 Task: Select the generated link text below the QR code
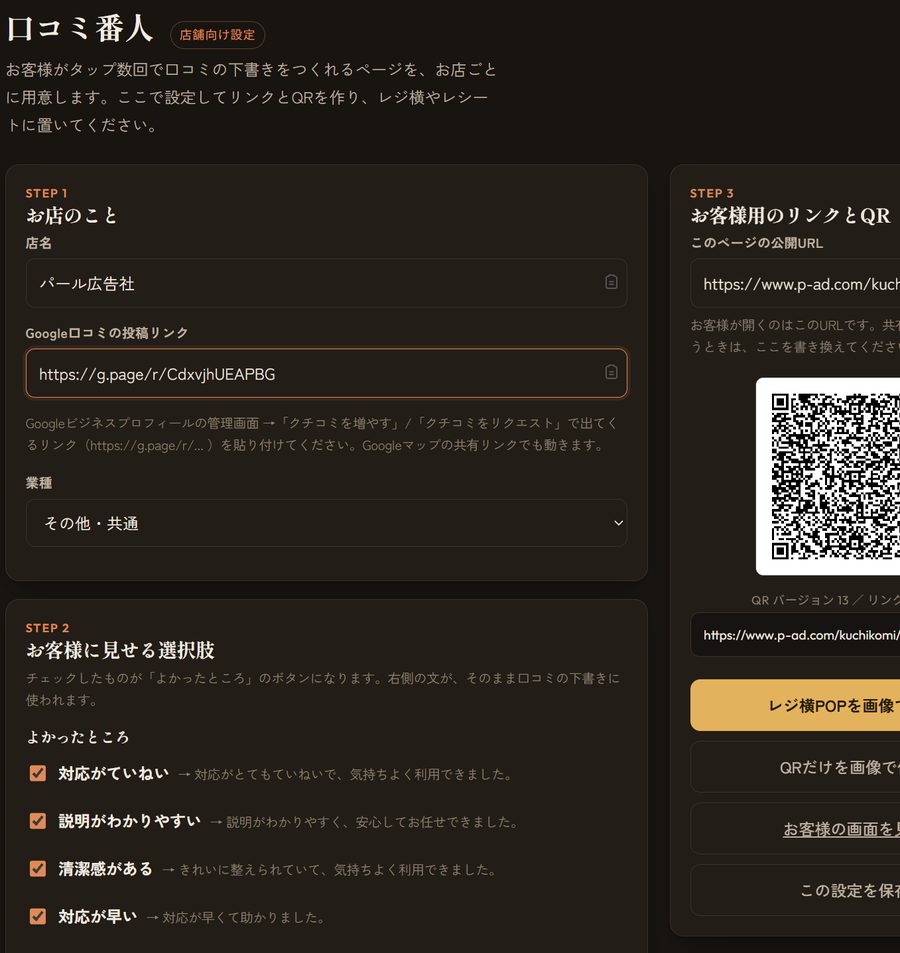click(x=795, y=635)
